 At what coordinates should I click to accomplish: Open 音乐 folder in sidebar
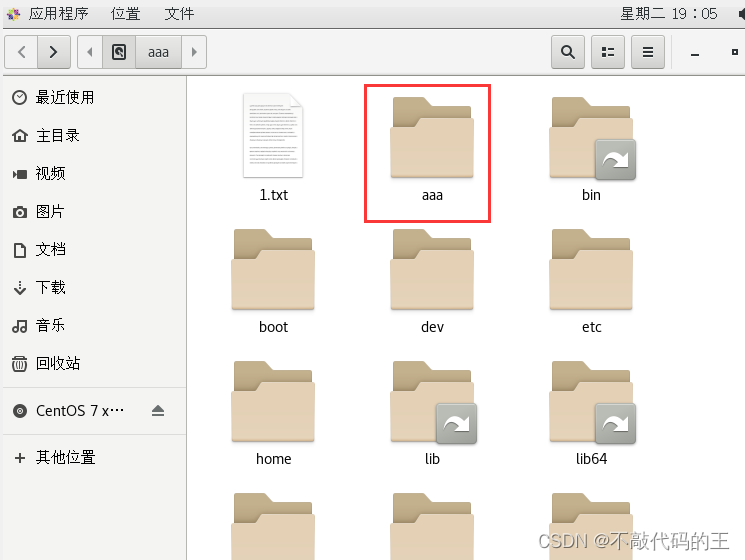coord(95,325)
